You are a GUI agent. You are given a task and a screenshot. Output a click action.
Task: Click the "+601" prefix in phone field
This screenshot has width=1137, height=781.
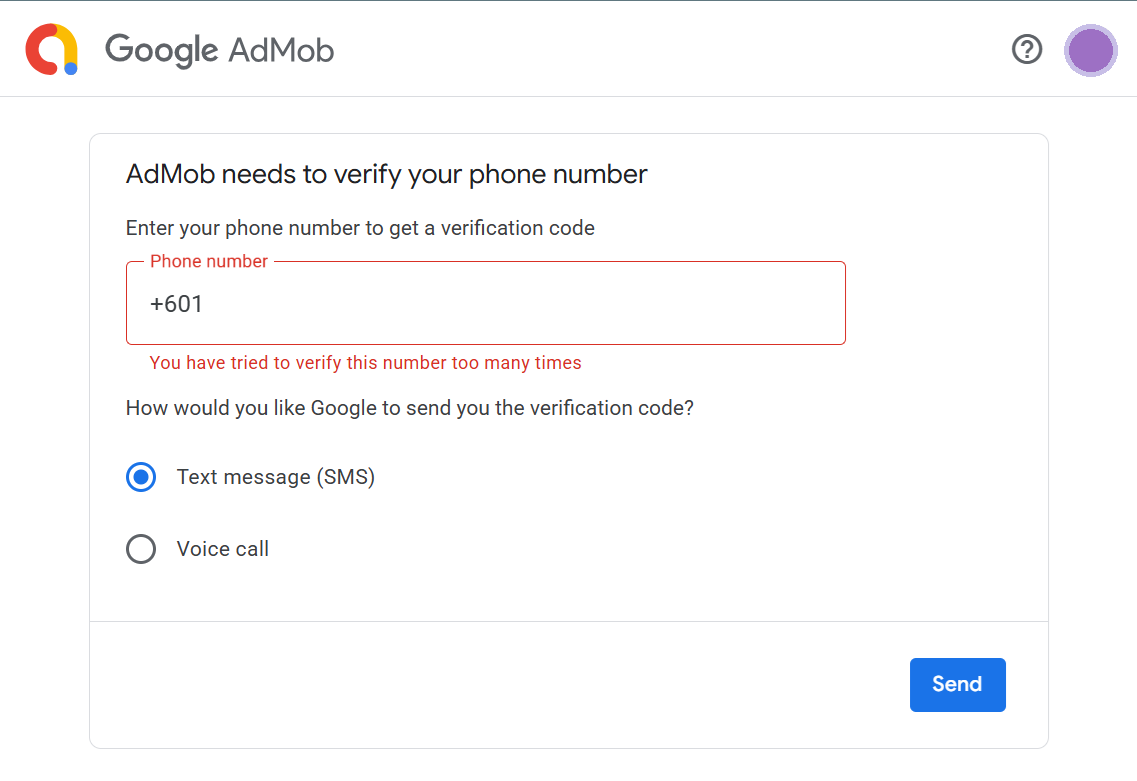click(x=176, y=304)
